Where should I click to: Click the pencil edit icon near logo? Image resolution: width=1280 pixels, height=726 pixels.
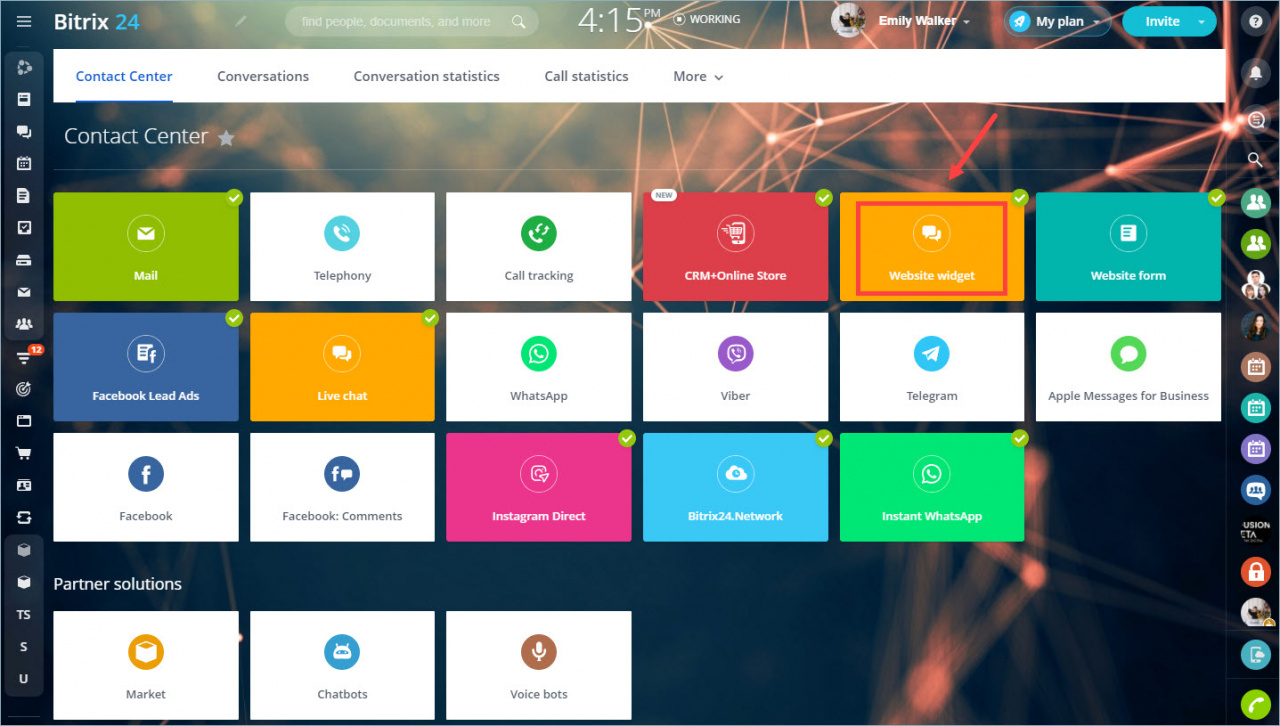241,21
